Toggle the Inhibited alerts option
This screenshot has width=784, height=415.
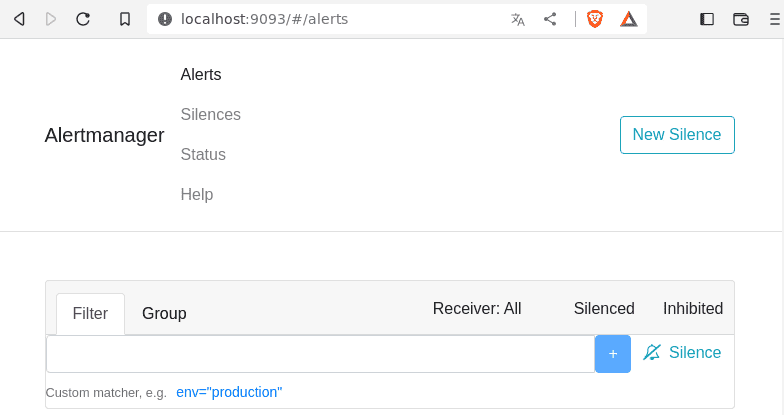pyautogui.click(x=692, y=308)
